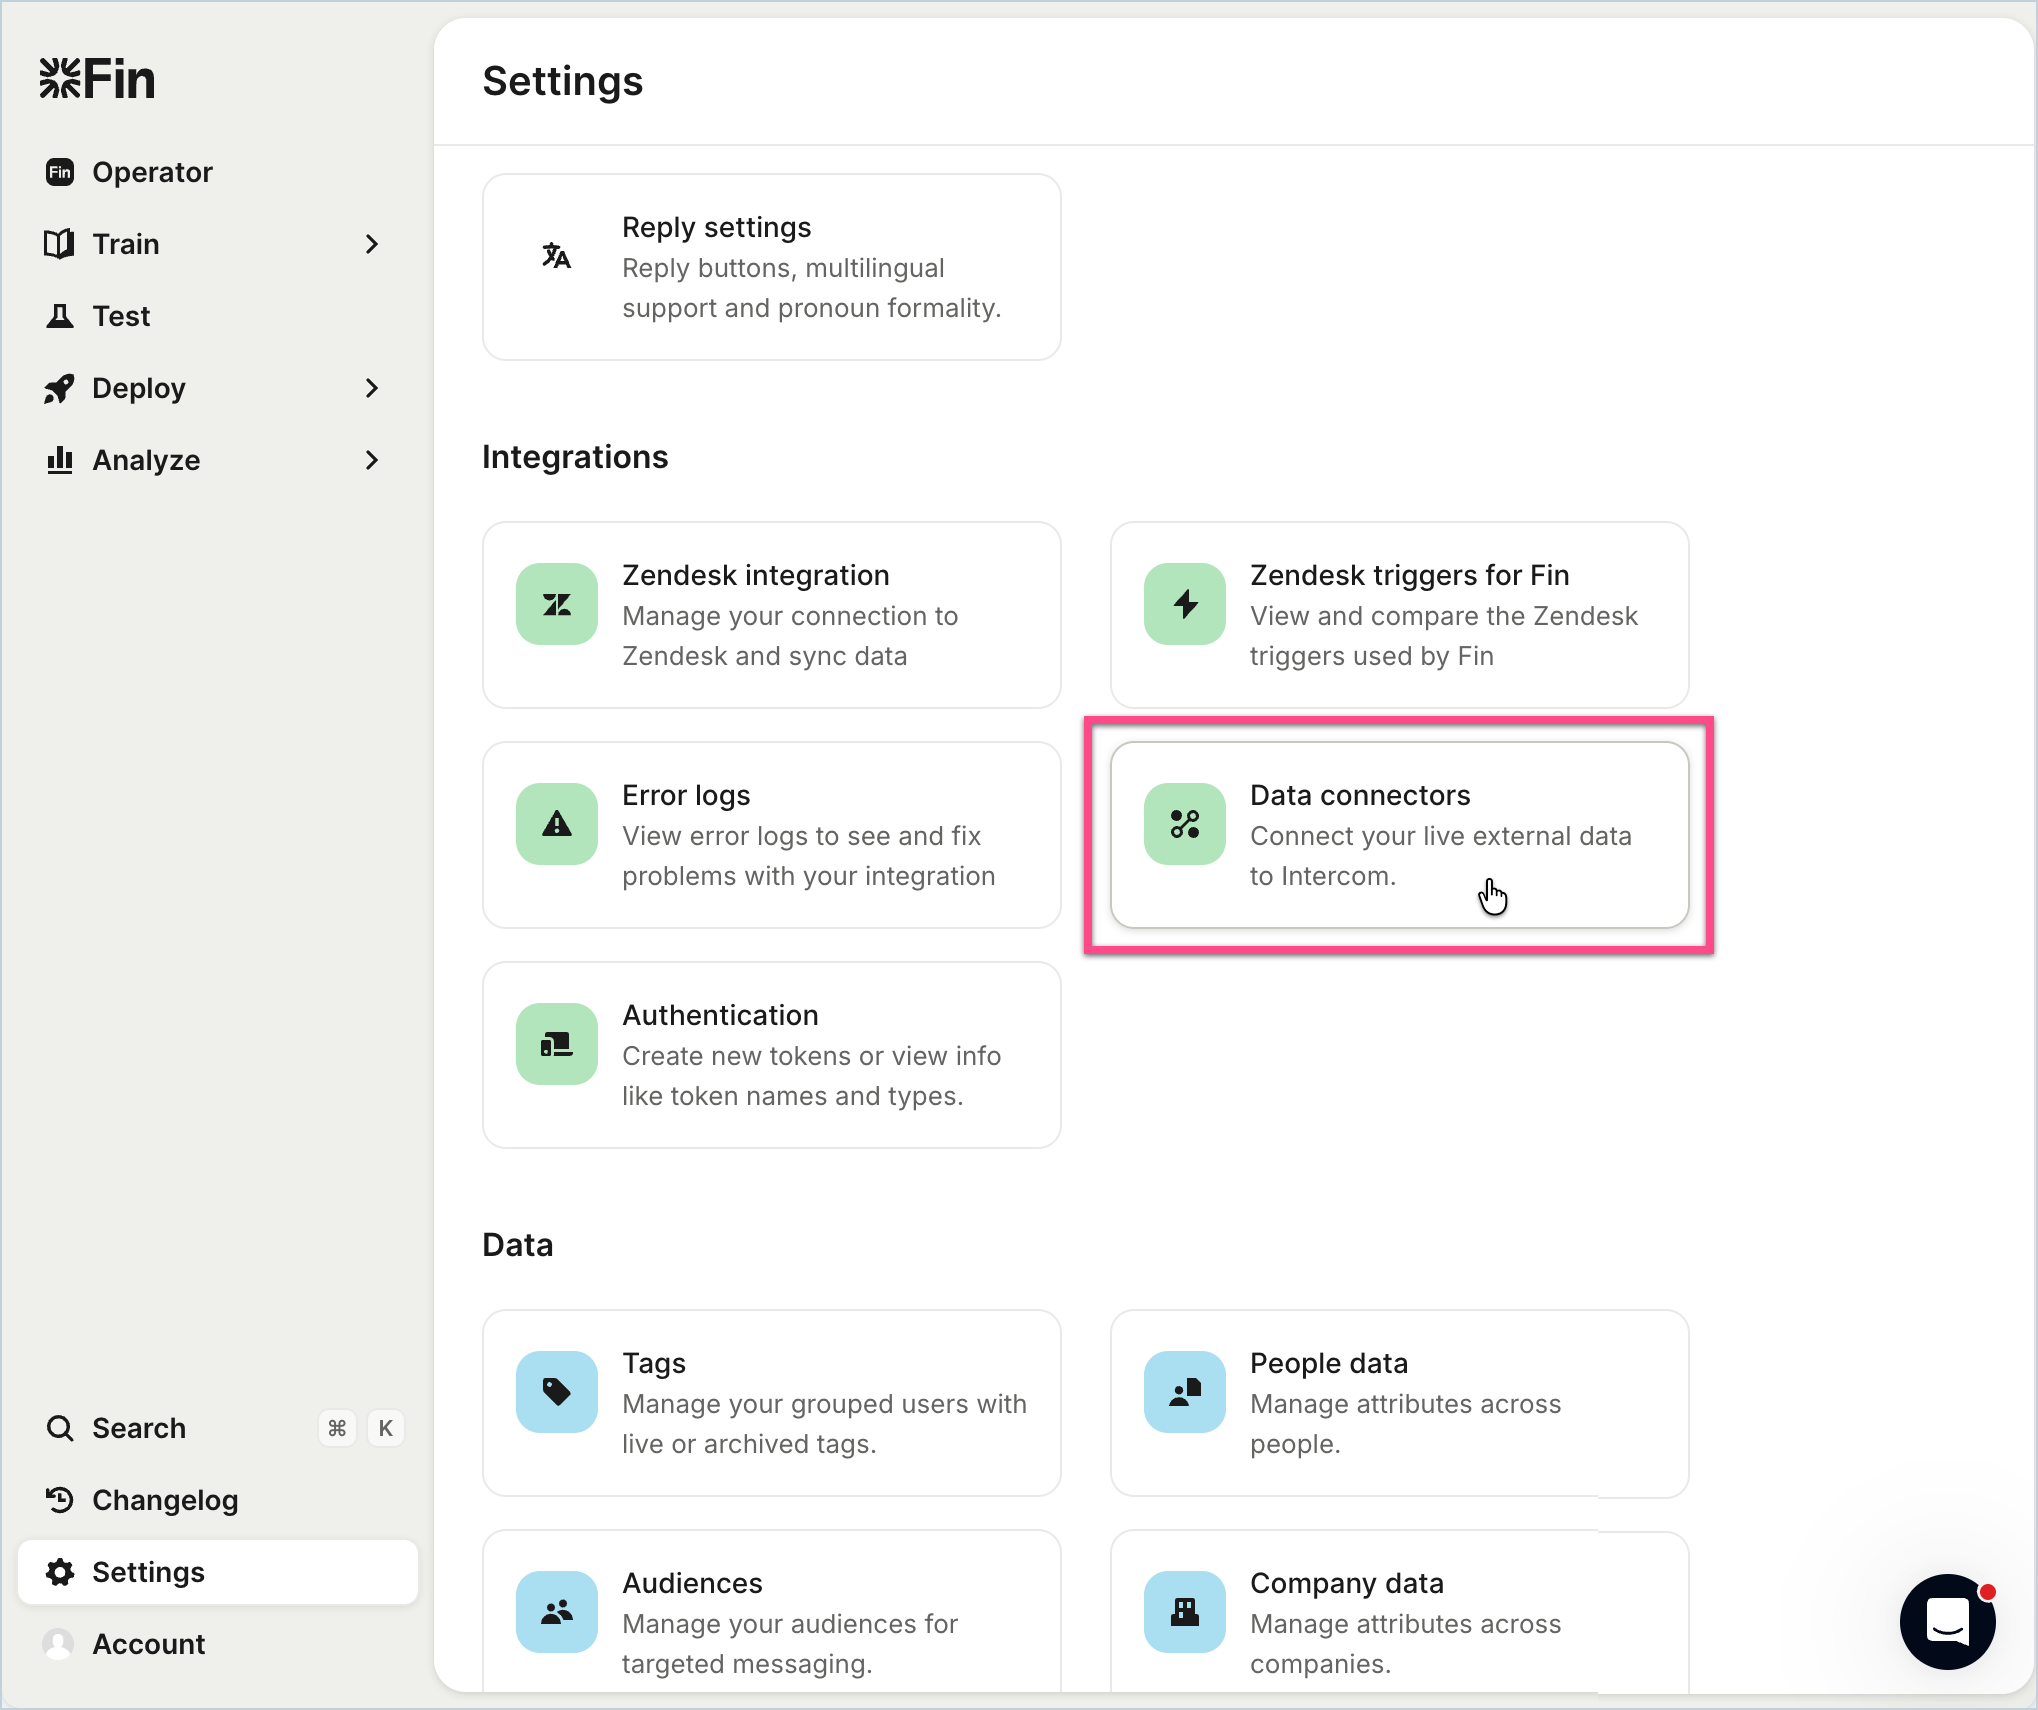Viewport: 2038px width, 1710px height.
Task: Open the Zendesk integration card
Action: (772, 615)
